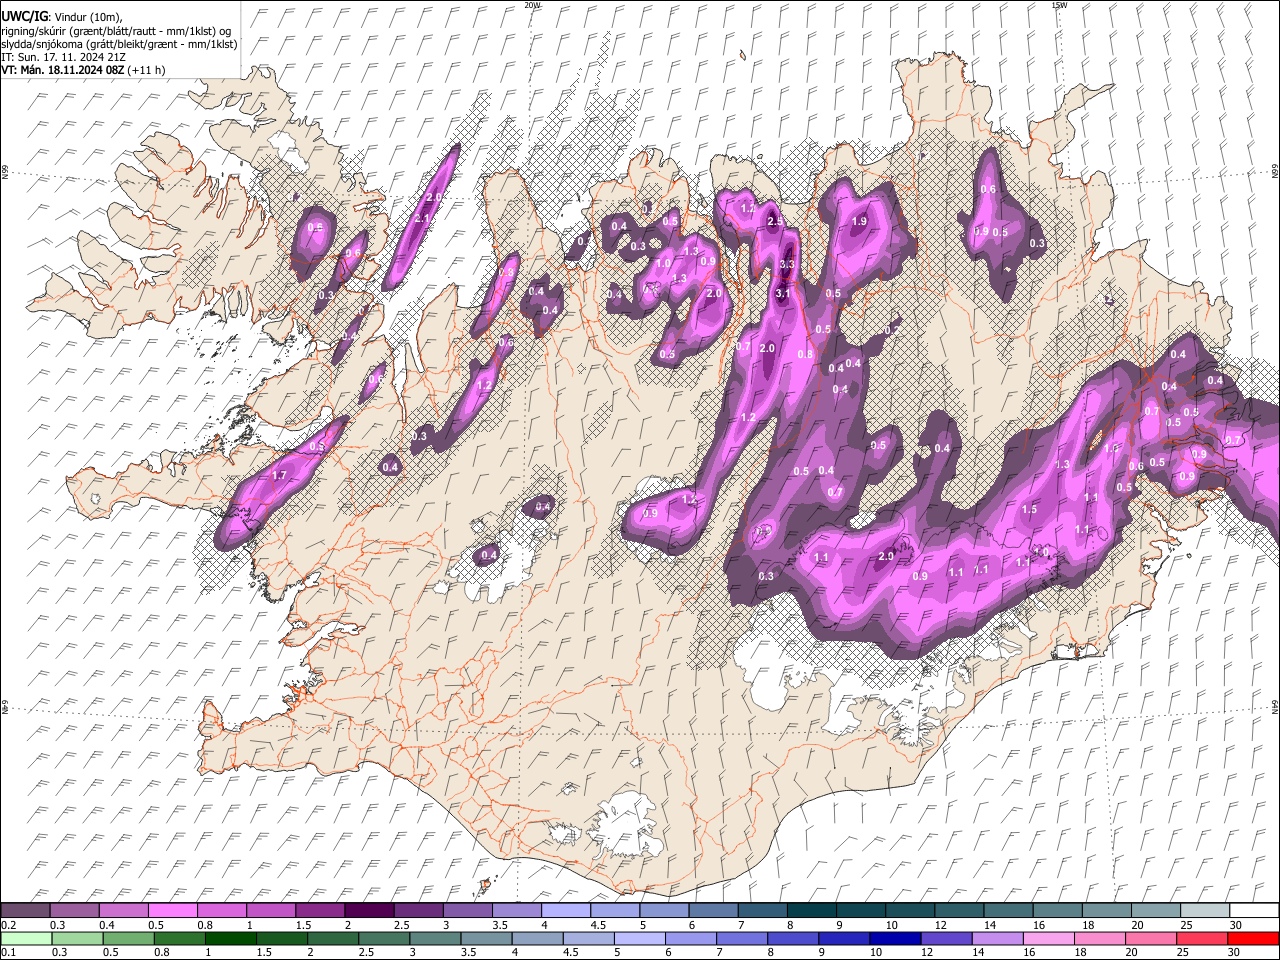Click the '3.1' precipitation value on the map

[x=783, y=294]
